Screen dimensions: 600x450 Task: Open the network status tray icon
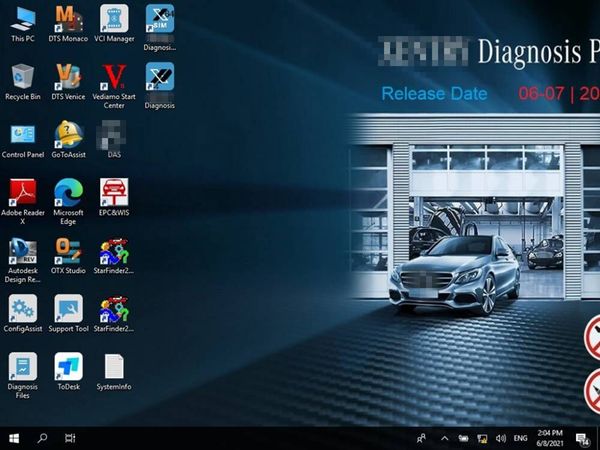(482, 439)
